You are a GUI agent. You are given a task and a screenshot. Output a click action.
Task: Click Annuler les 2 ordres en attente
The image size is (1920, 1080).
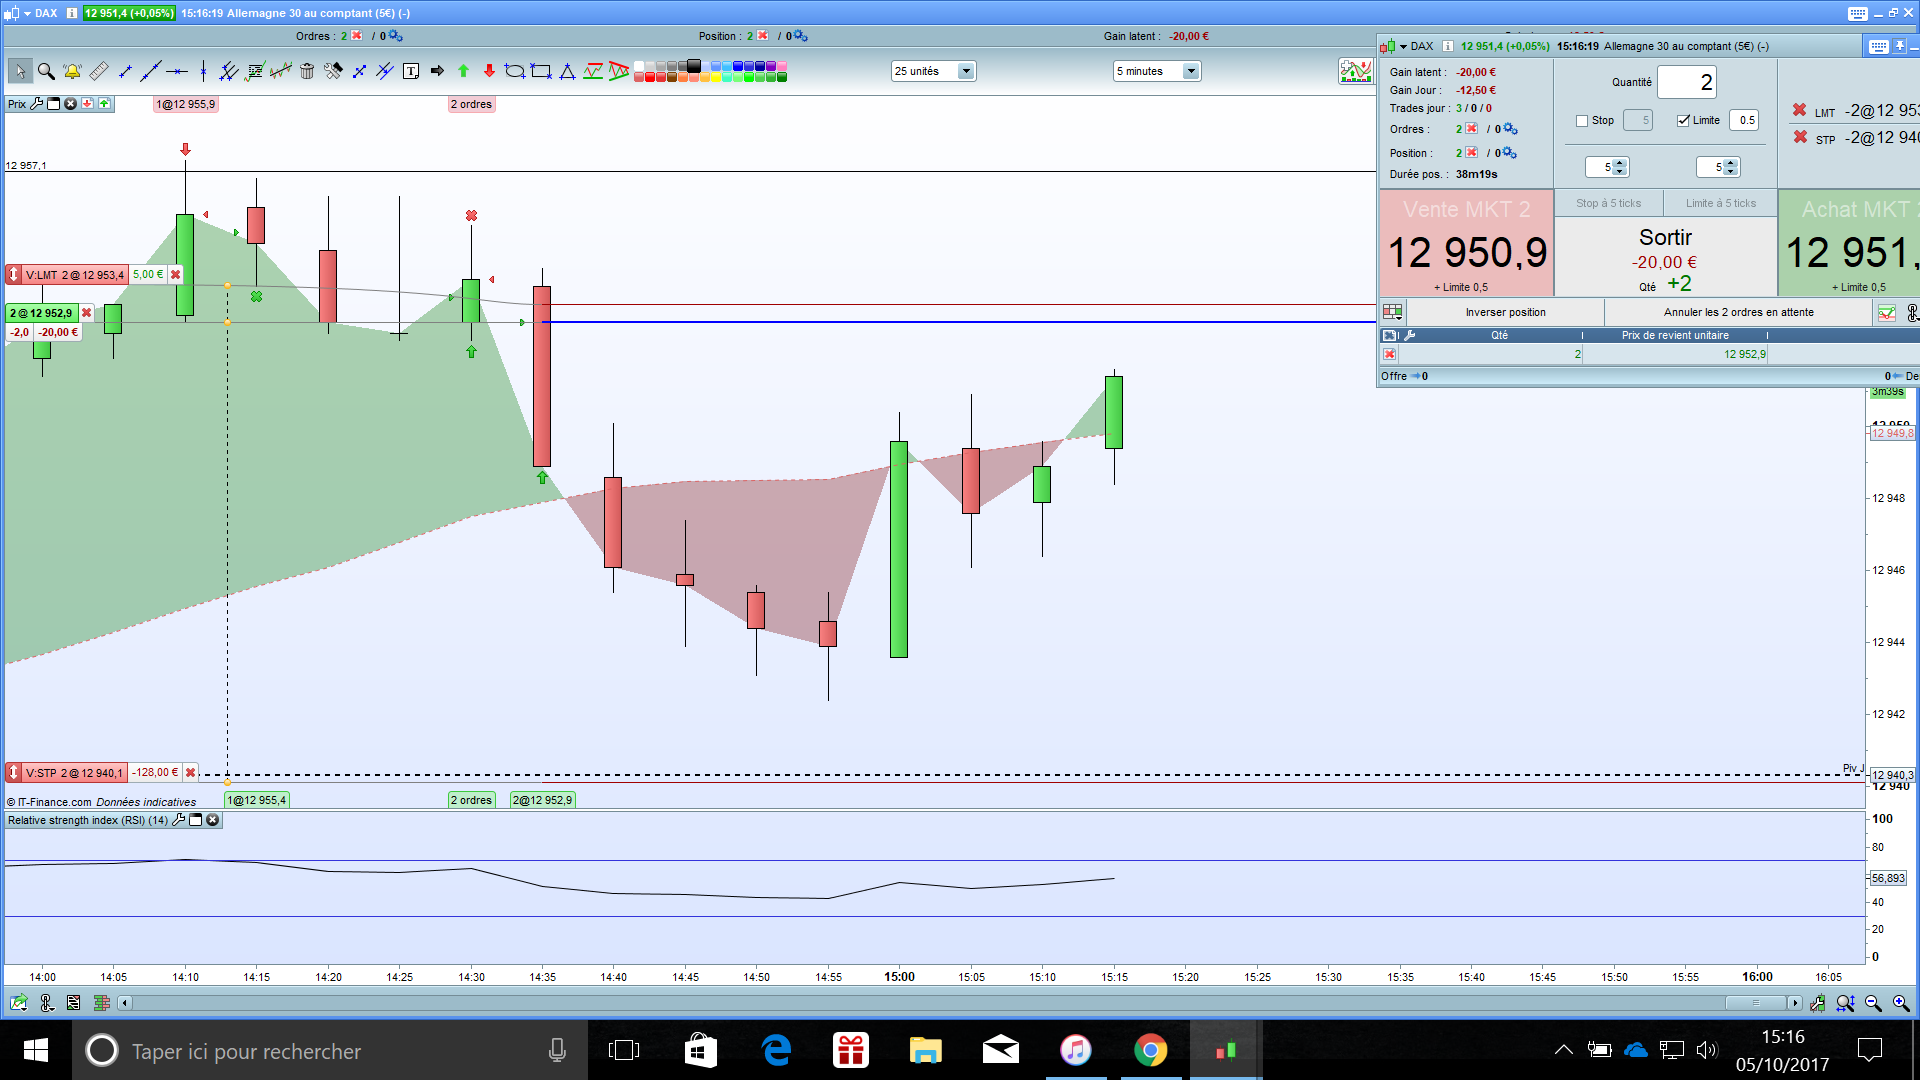(x=1738, y=313)
